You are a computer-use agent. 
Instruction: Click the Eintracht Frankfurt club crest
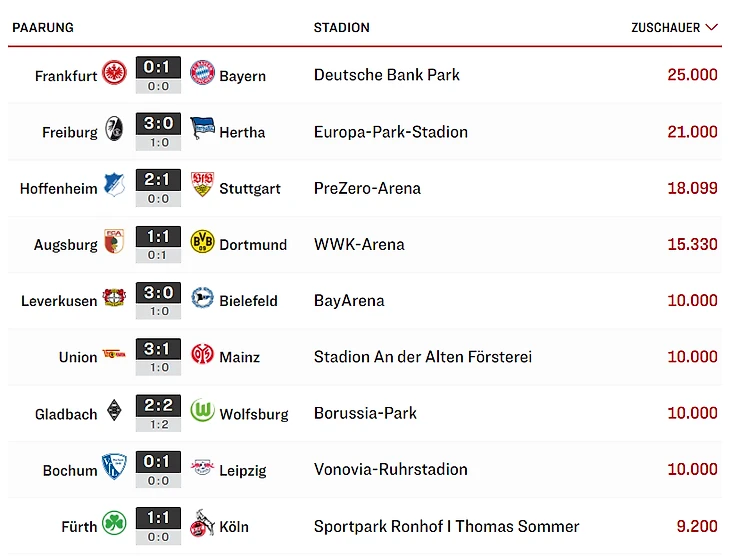coord(114,73)
